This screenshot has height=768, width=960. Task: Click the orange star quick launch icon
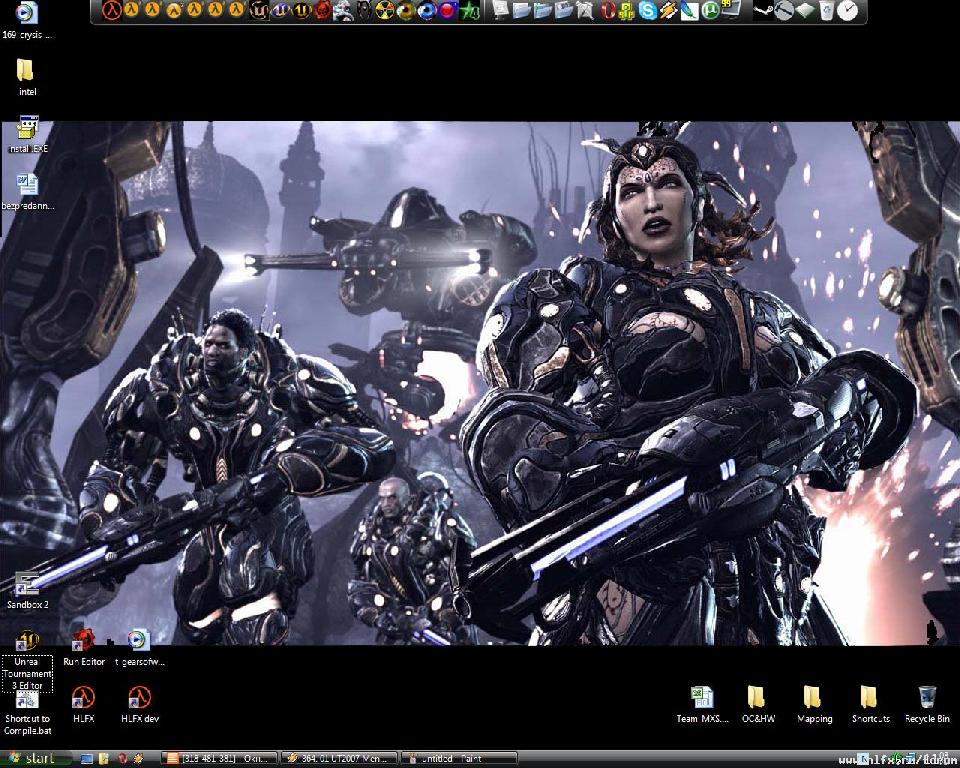(138, 759)
